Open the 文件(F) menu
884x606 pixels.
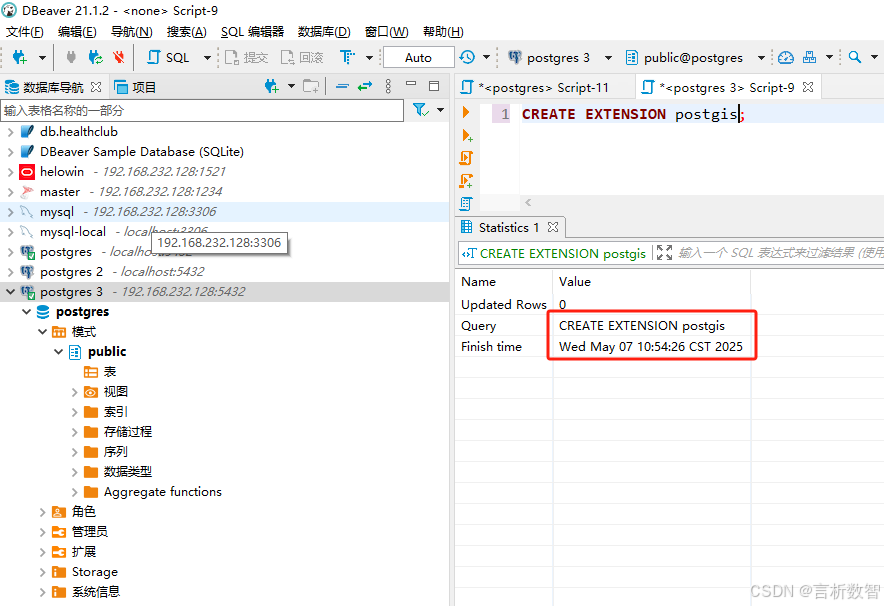[25, 32]
